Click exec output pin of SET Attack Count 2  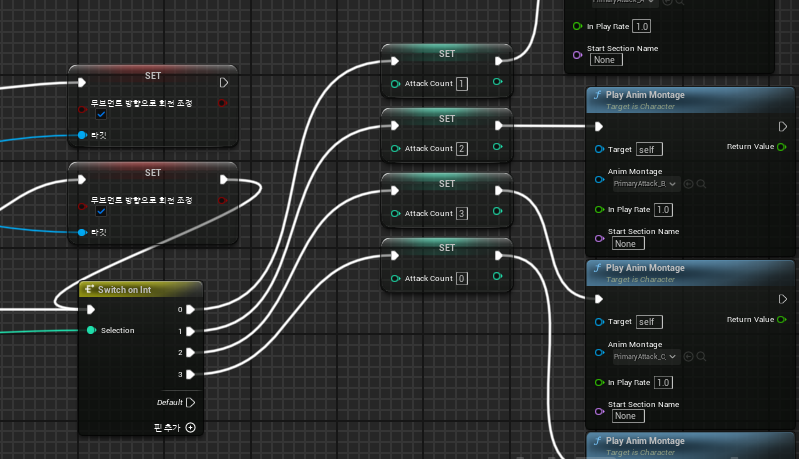click(x=498, y=126)
